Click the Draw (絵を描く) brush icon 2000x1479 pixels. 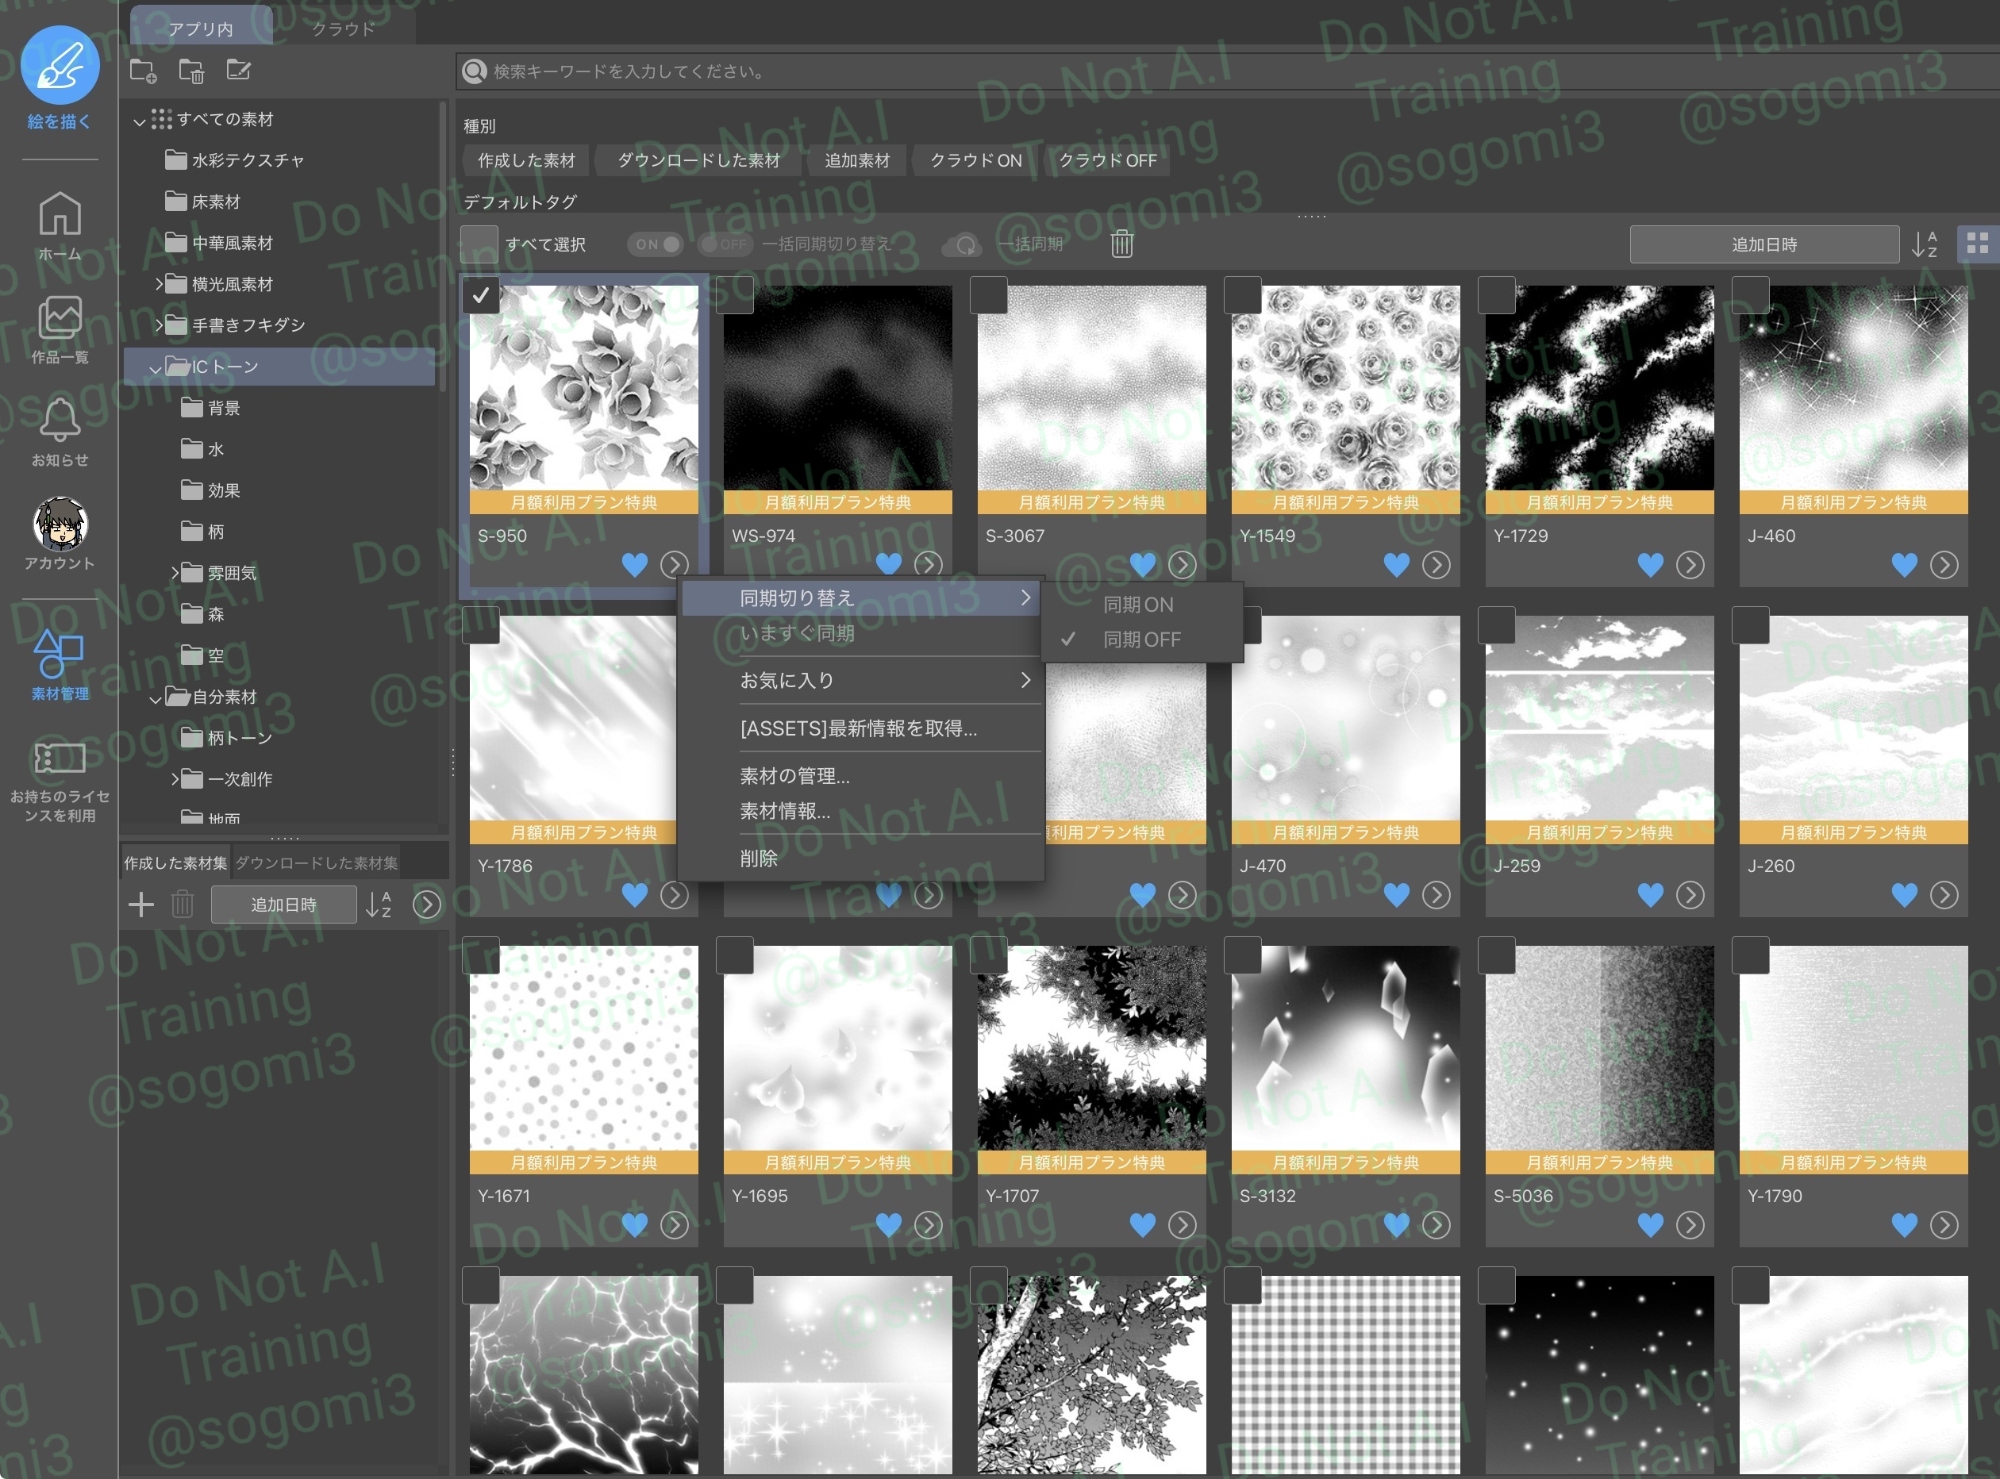(60, 66)
